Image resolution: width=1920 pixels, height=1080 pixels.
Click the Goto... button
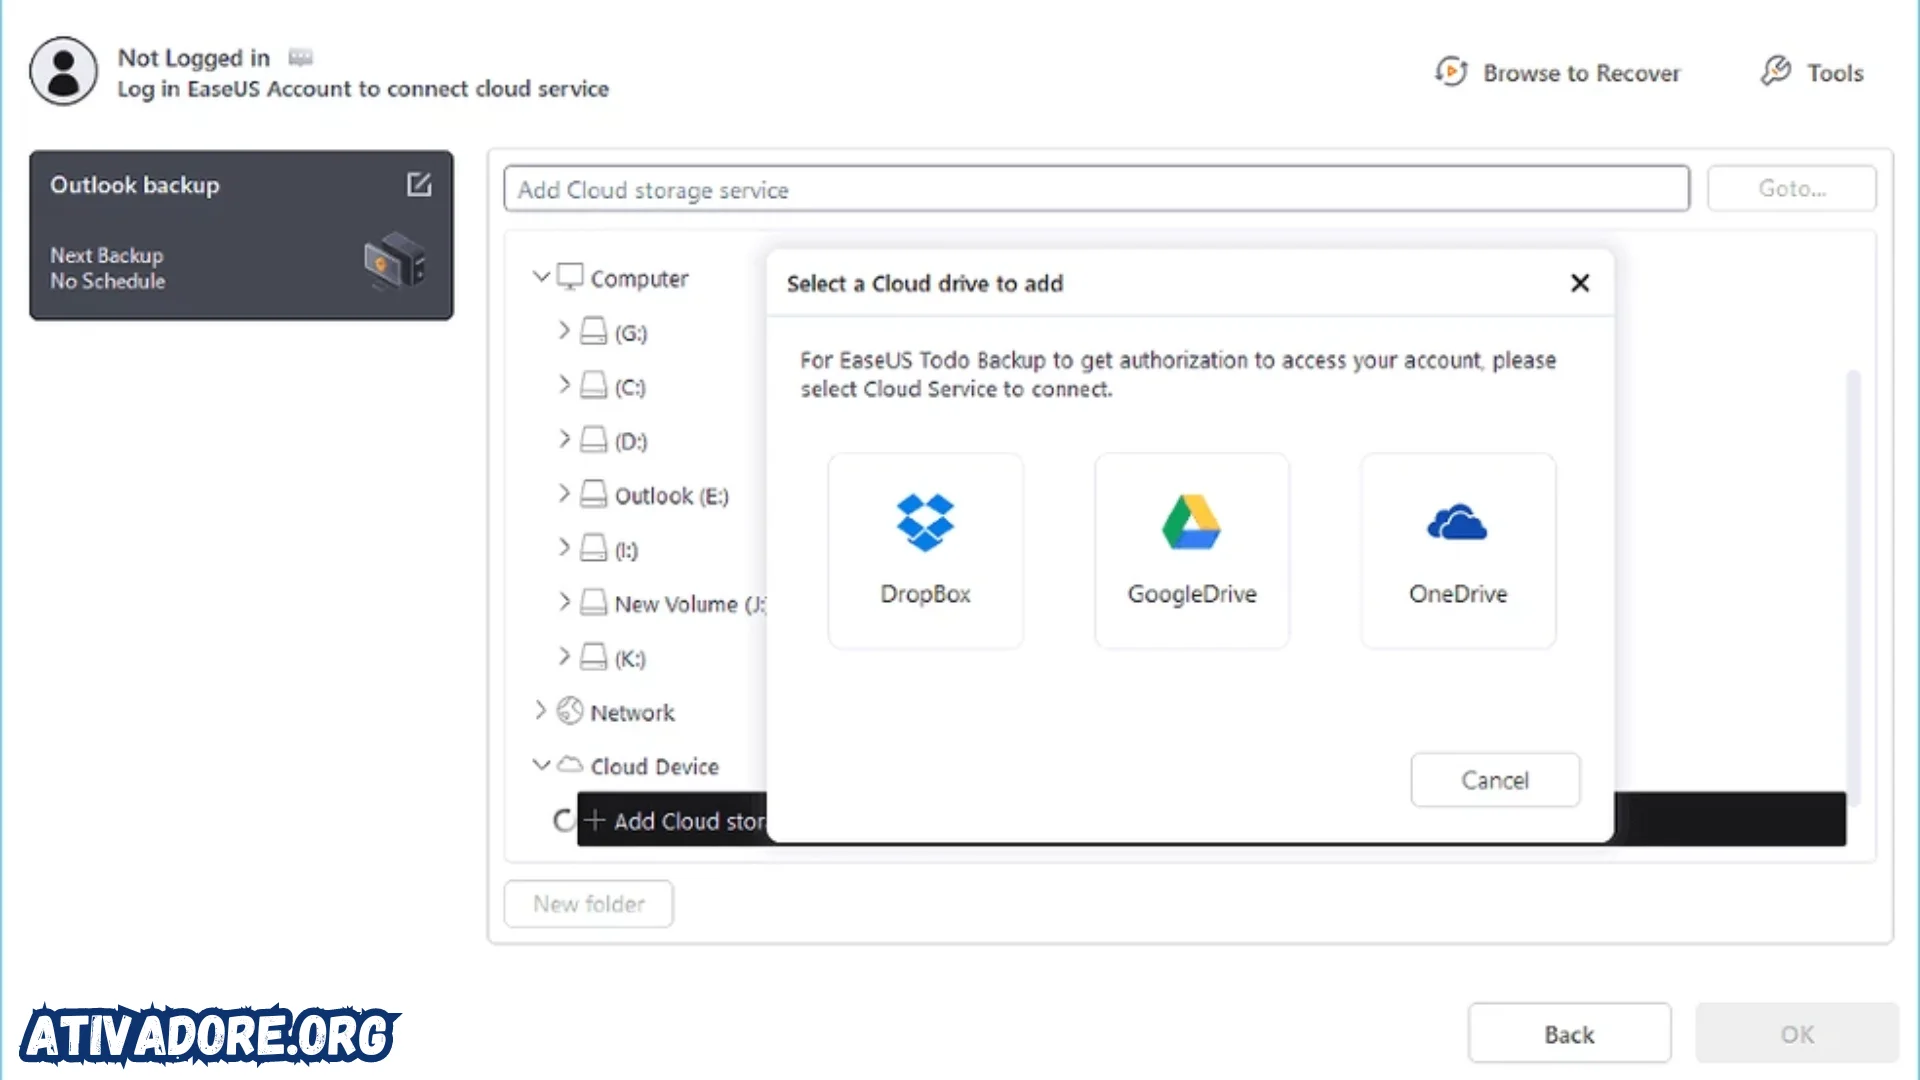pyautogui.click(x=1791, y=188)
